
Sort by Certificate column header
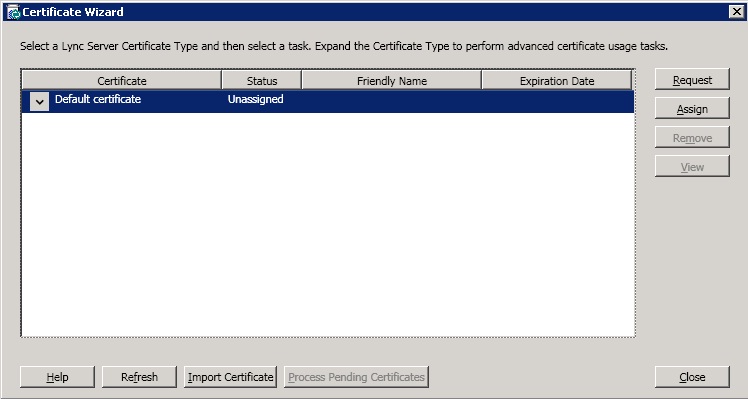pos(122,80)
